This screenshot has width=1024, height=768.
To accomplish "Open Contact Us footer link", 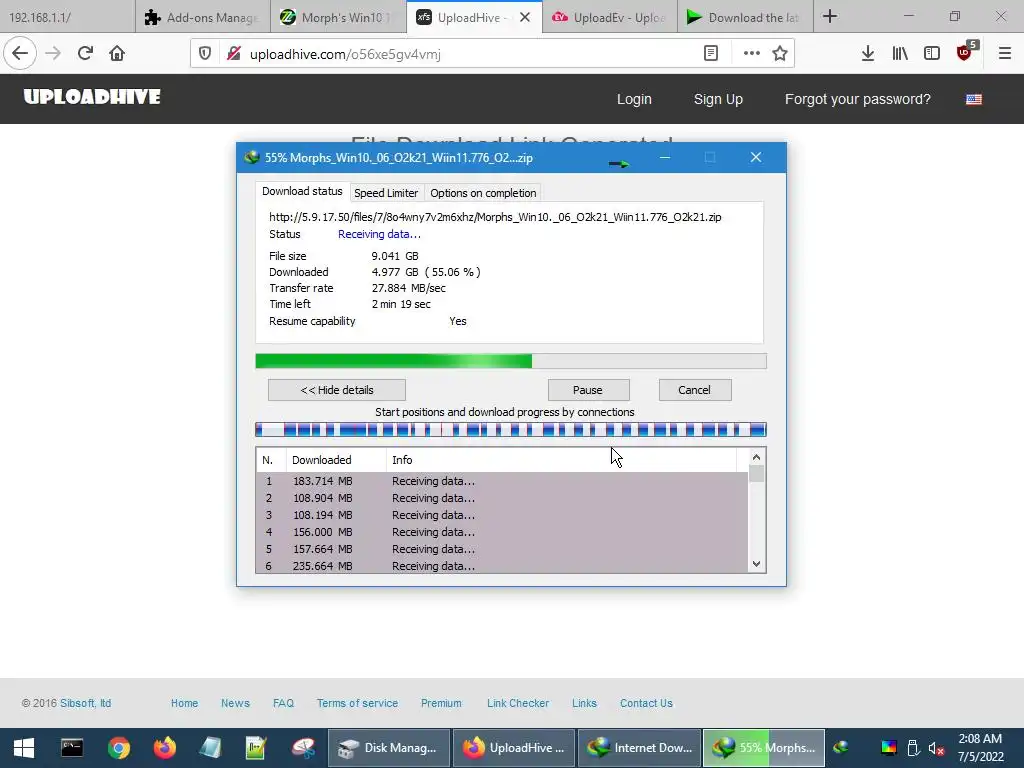I will [646, 703].
